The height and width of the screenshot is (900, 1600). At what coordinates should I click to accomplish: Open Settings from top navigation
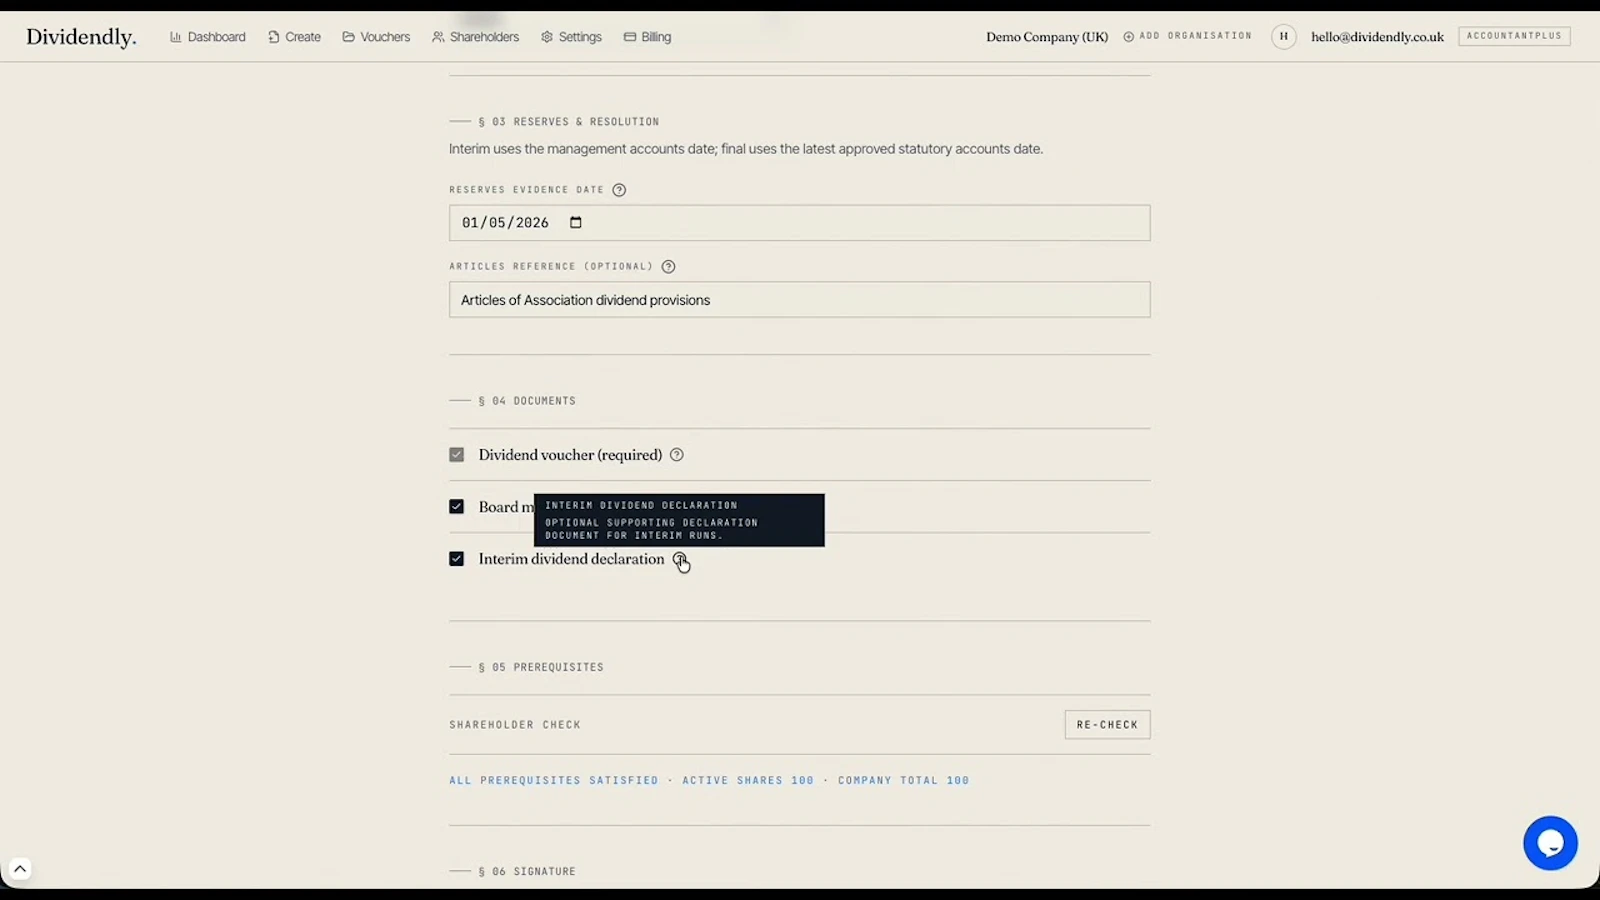tap(571, 37)
